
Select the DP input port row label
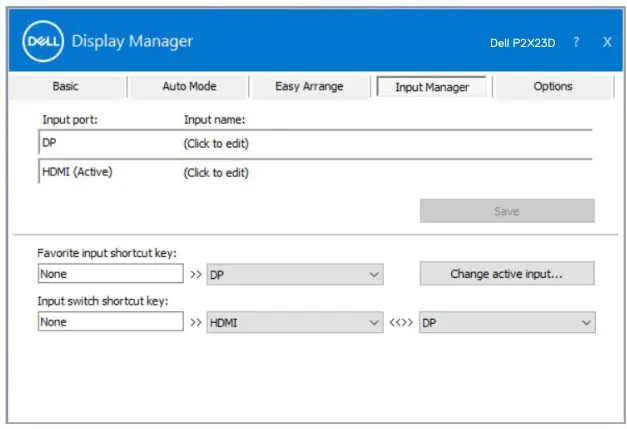point(49,142)
